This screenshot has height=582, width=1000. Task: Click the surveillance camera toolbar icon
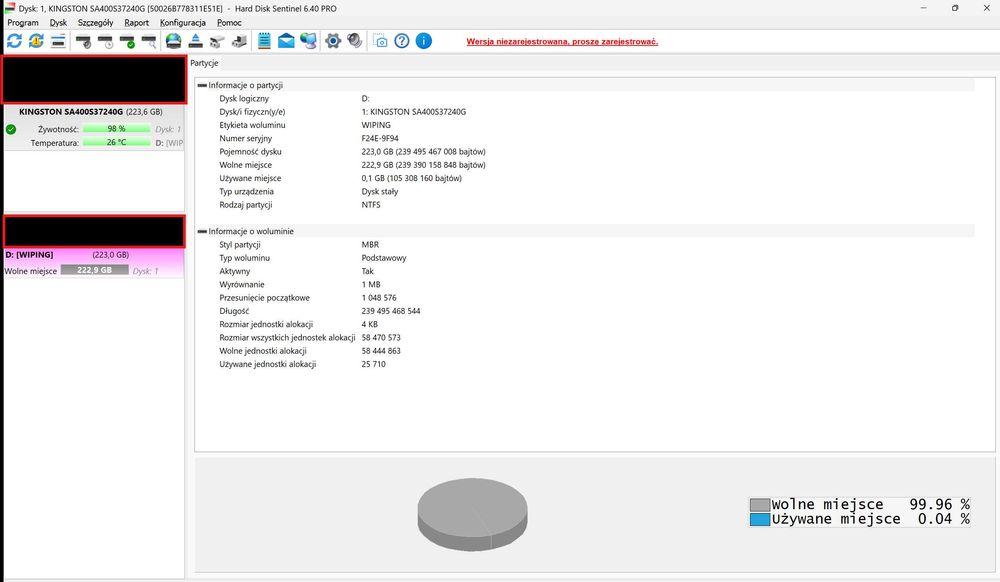click(217, 41)
